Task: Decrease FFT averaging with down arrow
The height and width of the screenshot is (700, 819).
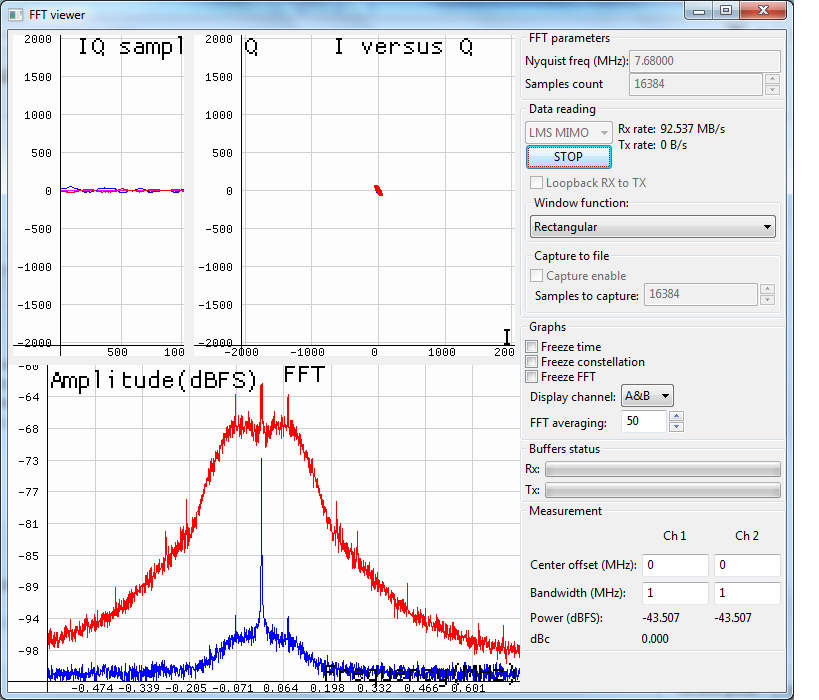Action: click(676, 427)
